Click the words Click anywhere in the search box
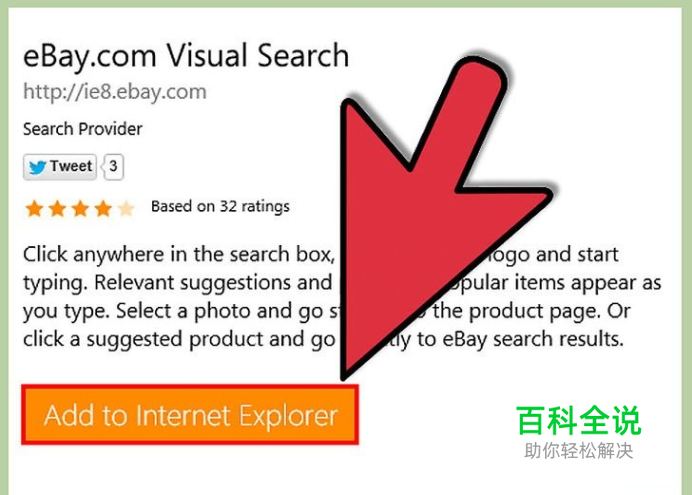The image size is (692, 495). click(x=178, y=255)
